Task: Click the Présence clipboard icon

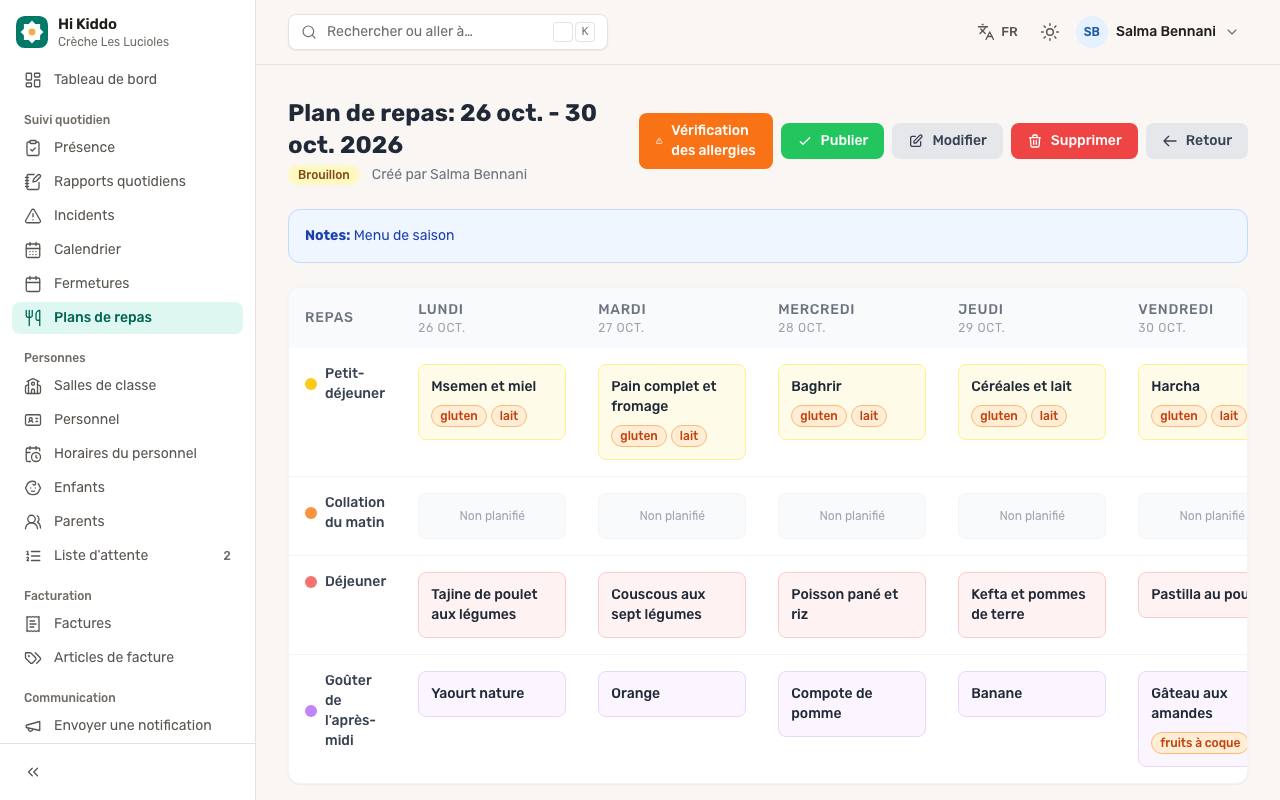Action: click(x=33, y=148)
